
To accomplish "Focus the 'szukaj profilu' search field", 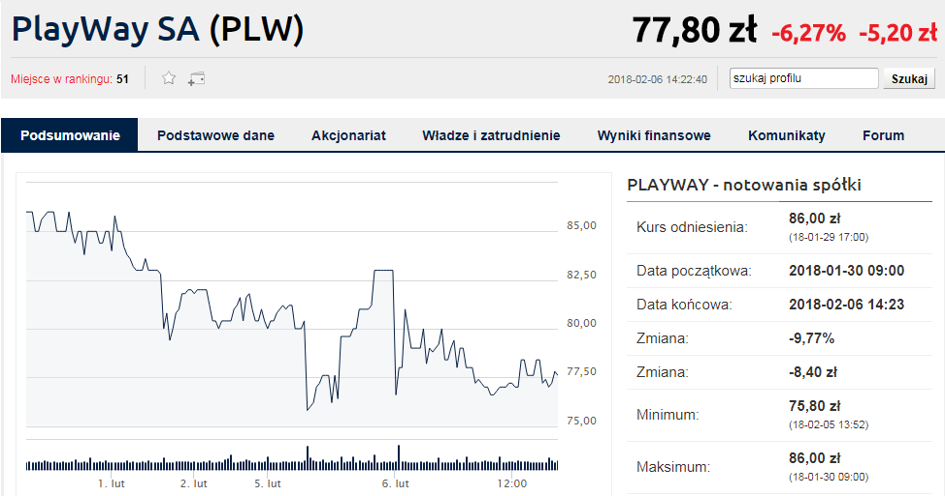I will pyautogui.click(x=804, y=78).
